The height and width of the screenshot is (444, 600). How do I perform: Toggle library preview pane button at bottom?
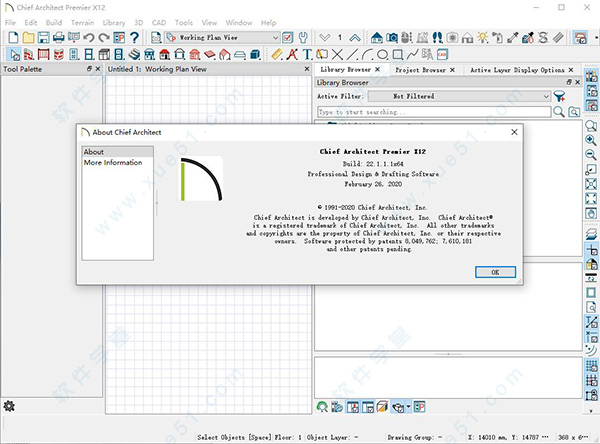(353, 407)
